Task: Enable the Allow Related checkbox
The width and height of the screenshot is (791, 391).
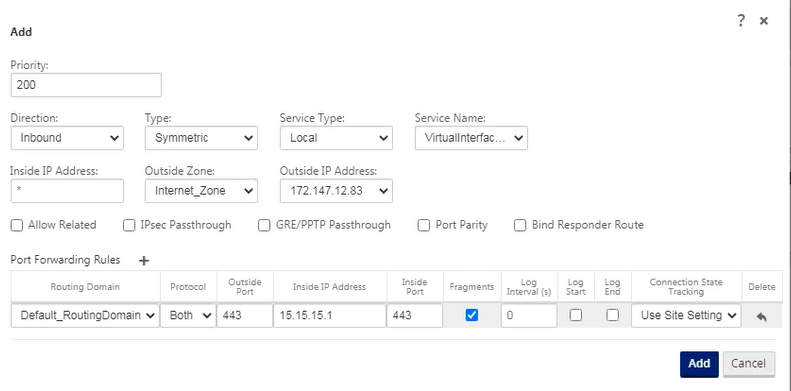Action: tap(17, 225)
